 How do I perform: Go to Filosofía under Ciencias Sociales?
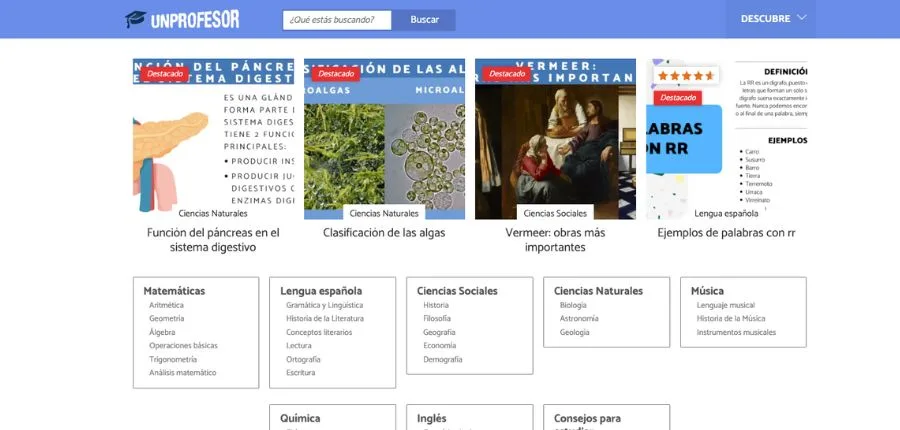coord(437,319)
